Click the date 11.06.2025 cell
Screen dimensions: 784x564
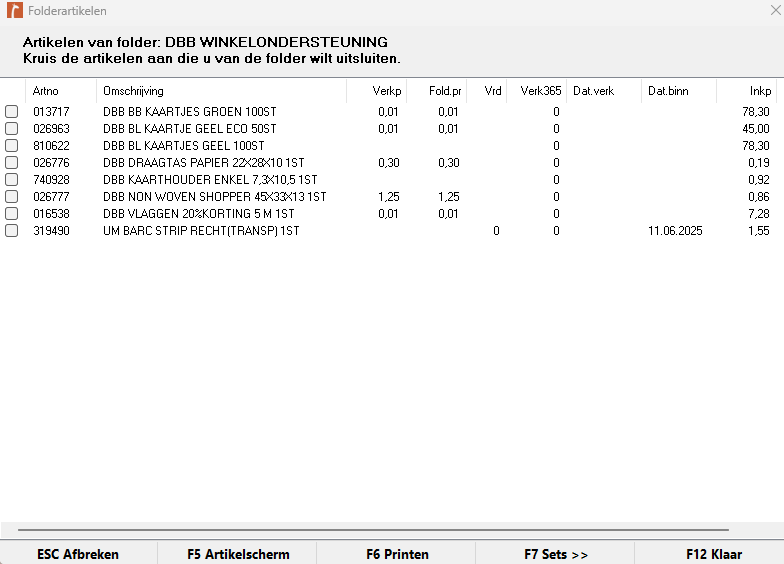click(x=675, y=230)
